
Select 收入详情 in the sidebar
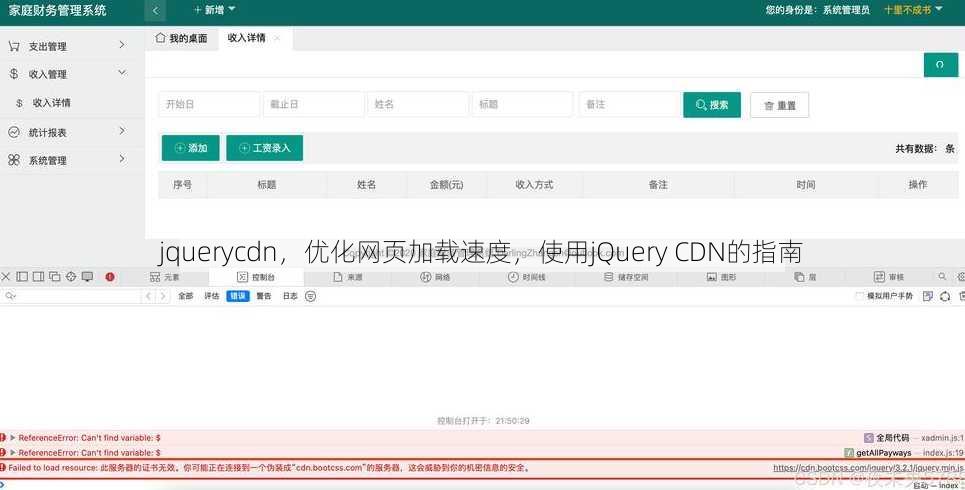coord(51,103)
